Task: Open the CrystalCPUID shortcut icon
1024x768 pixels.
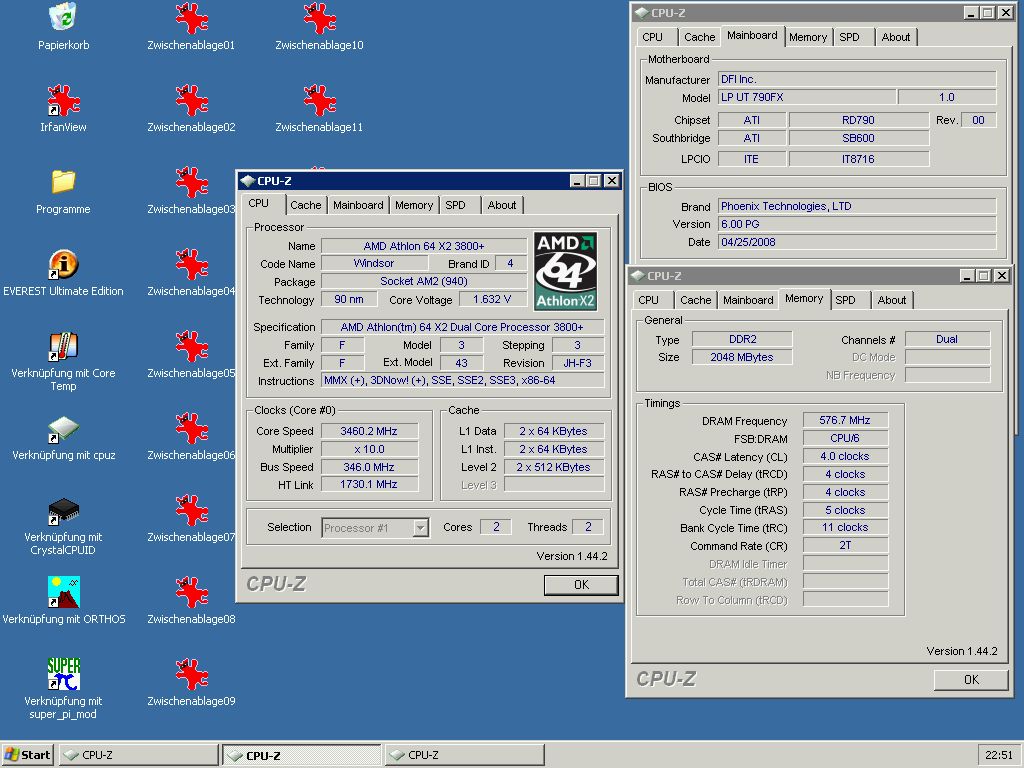Action: coord(63,511)
